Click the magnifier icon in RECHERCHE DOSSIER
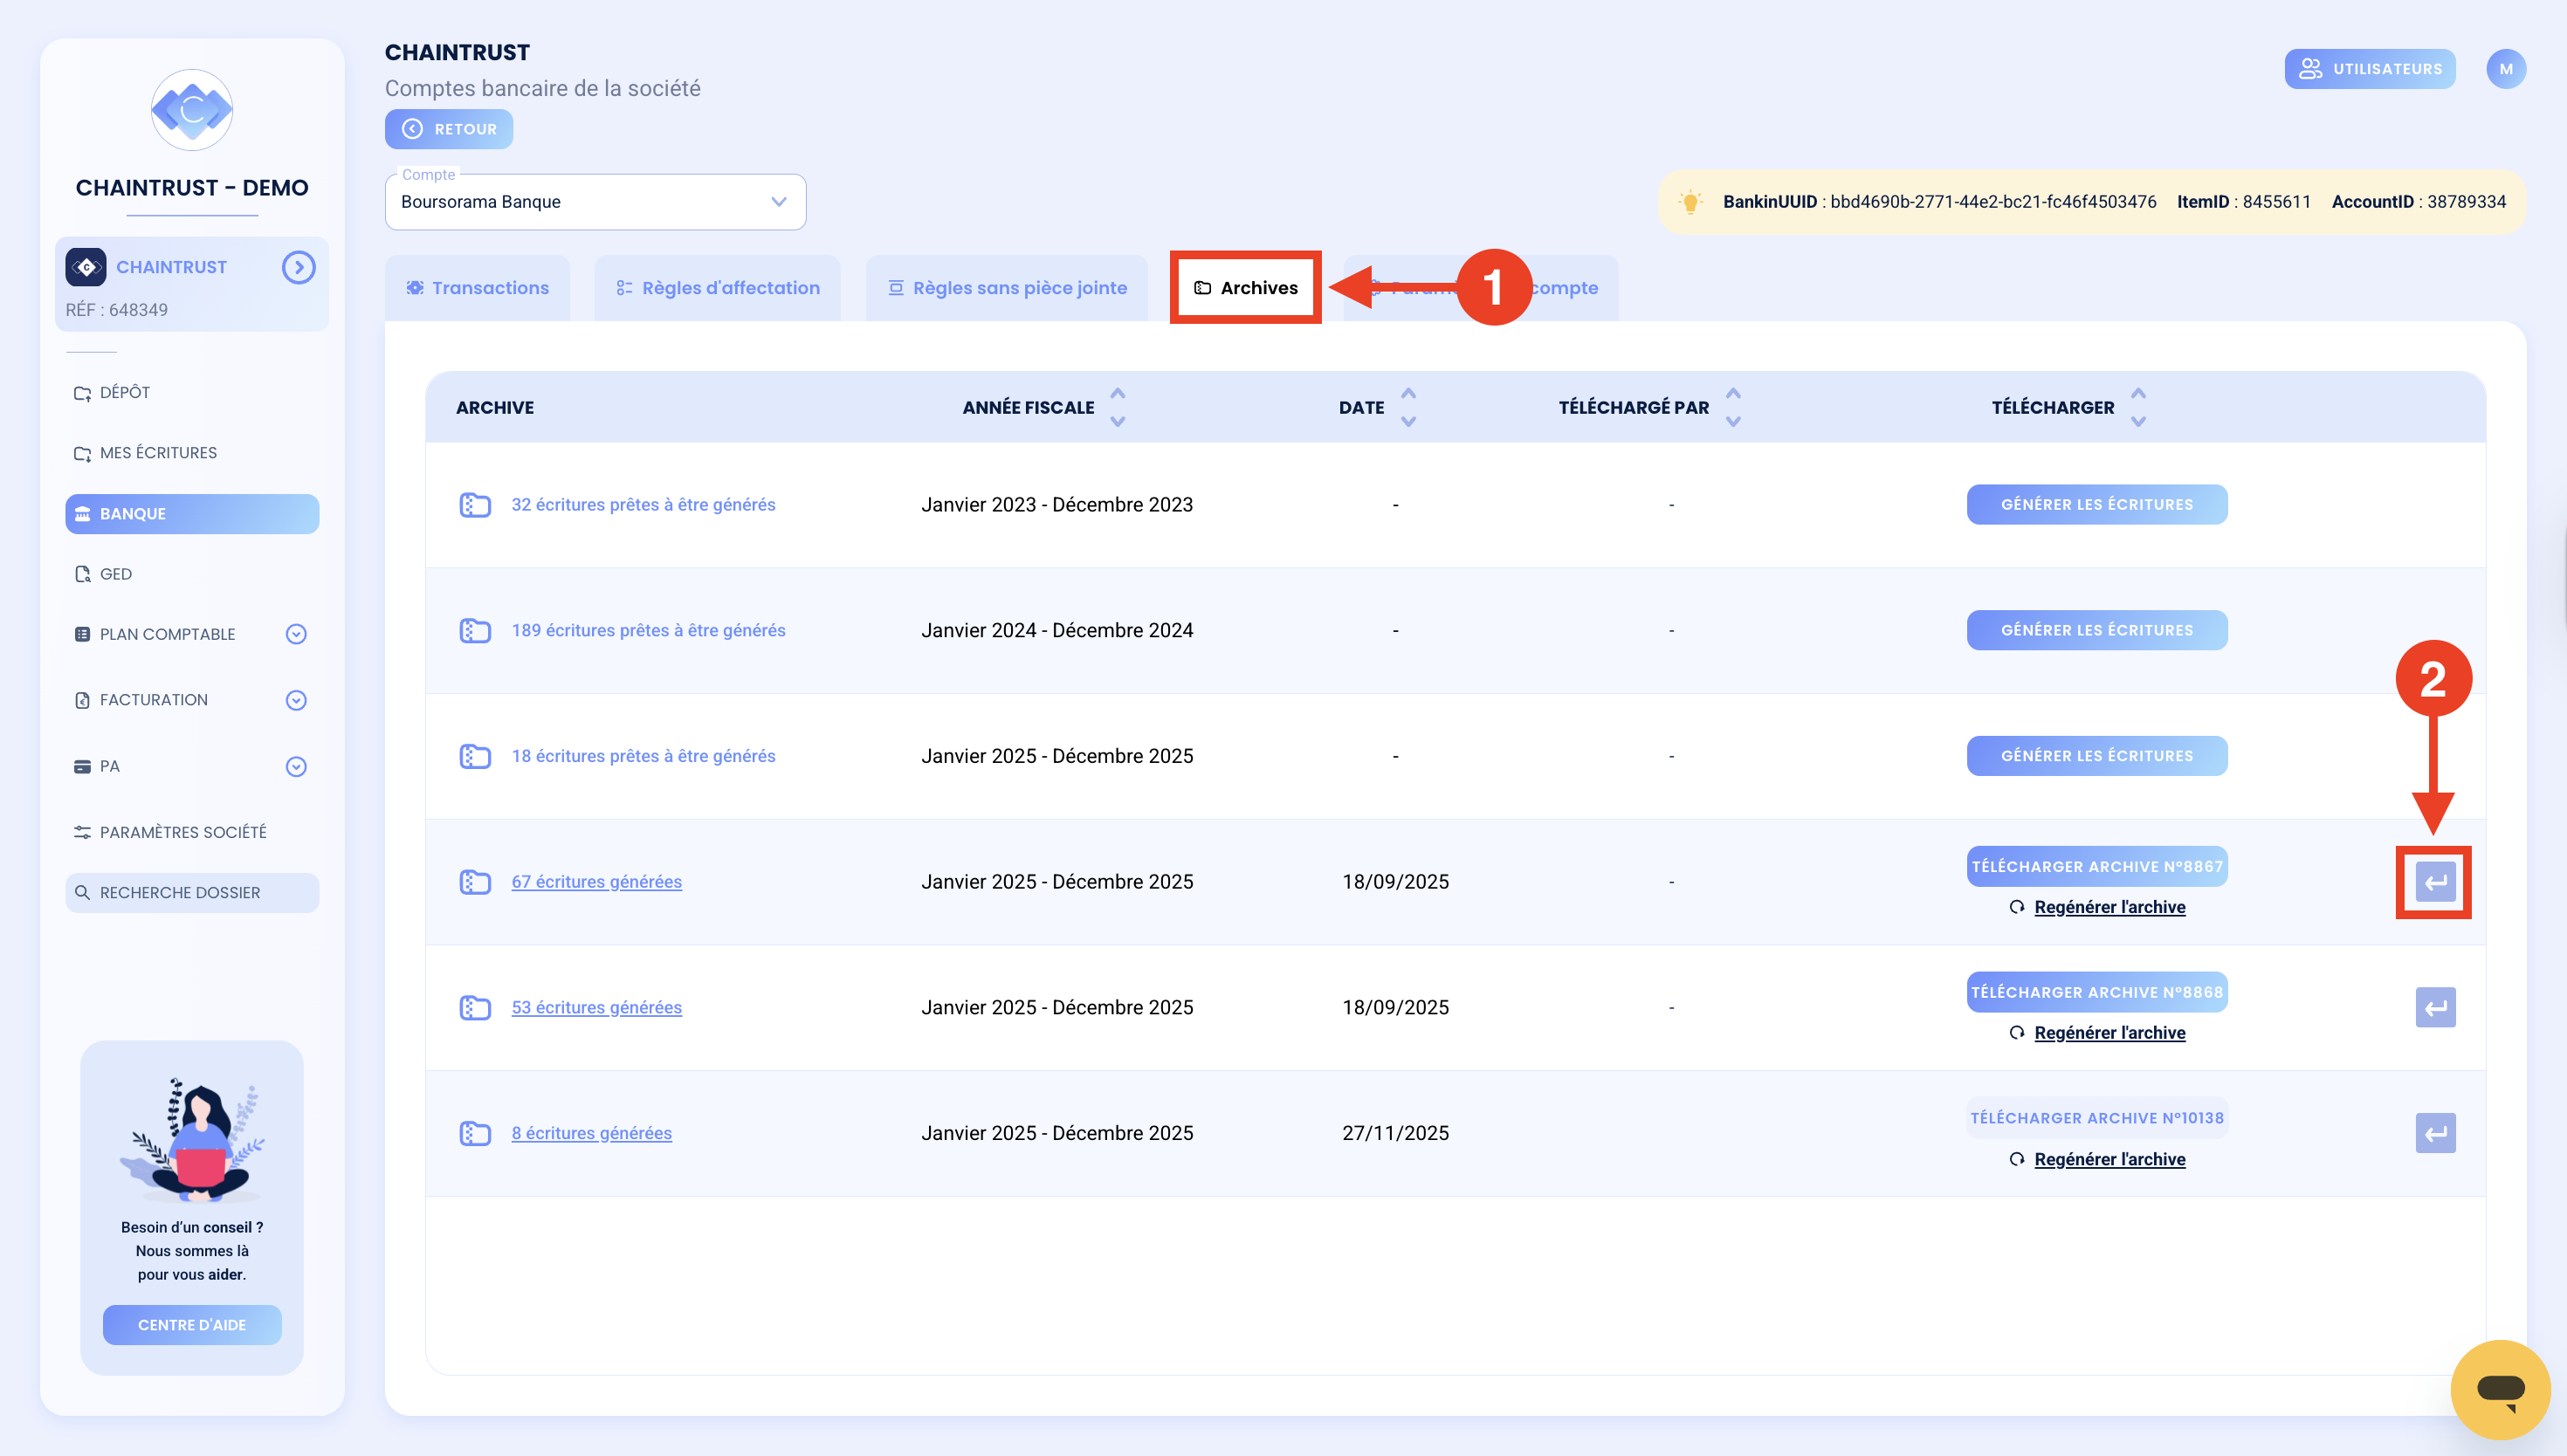Screen dimensions: 2567x1456 point(82,892)
